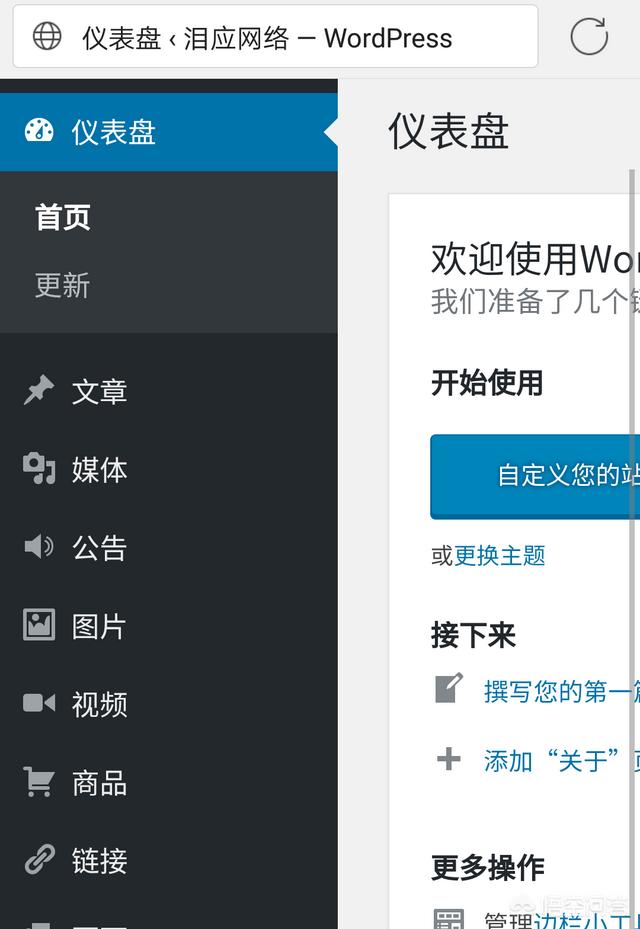This screenshot has height=929, width=640.
Task: Click the vertical scrollbar at the right edge
Action: (632, 533)
